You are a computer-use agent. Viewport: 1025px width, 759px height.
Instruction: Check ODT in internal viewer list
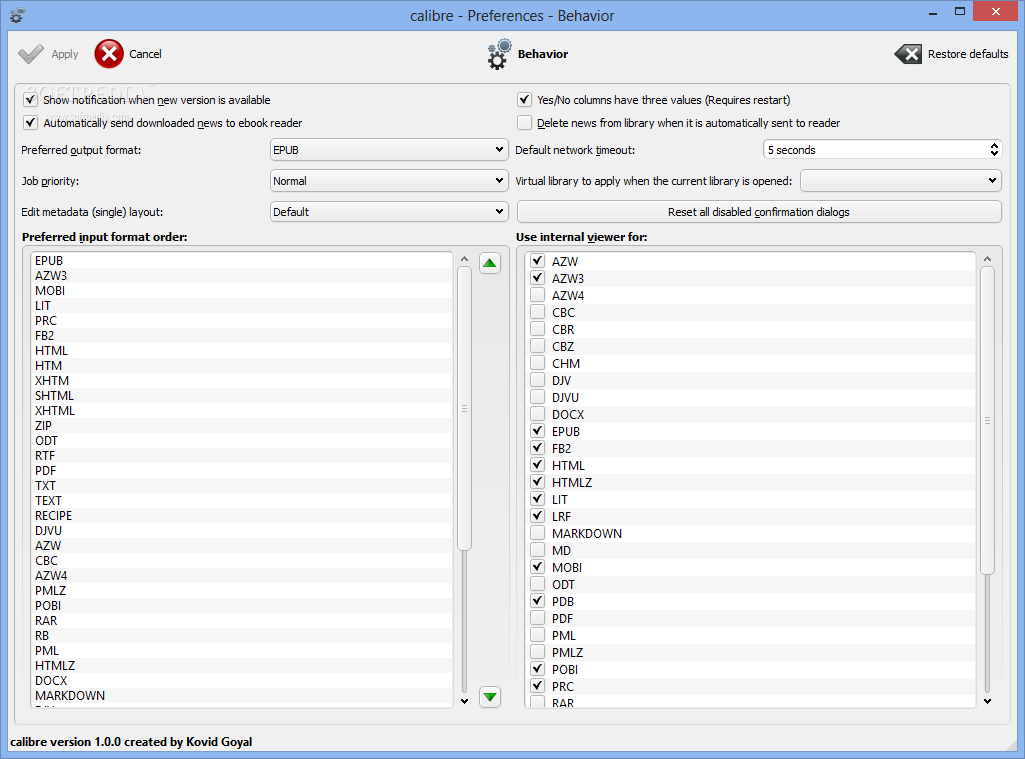pos(537,584)
